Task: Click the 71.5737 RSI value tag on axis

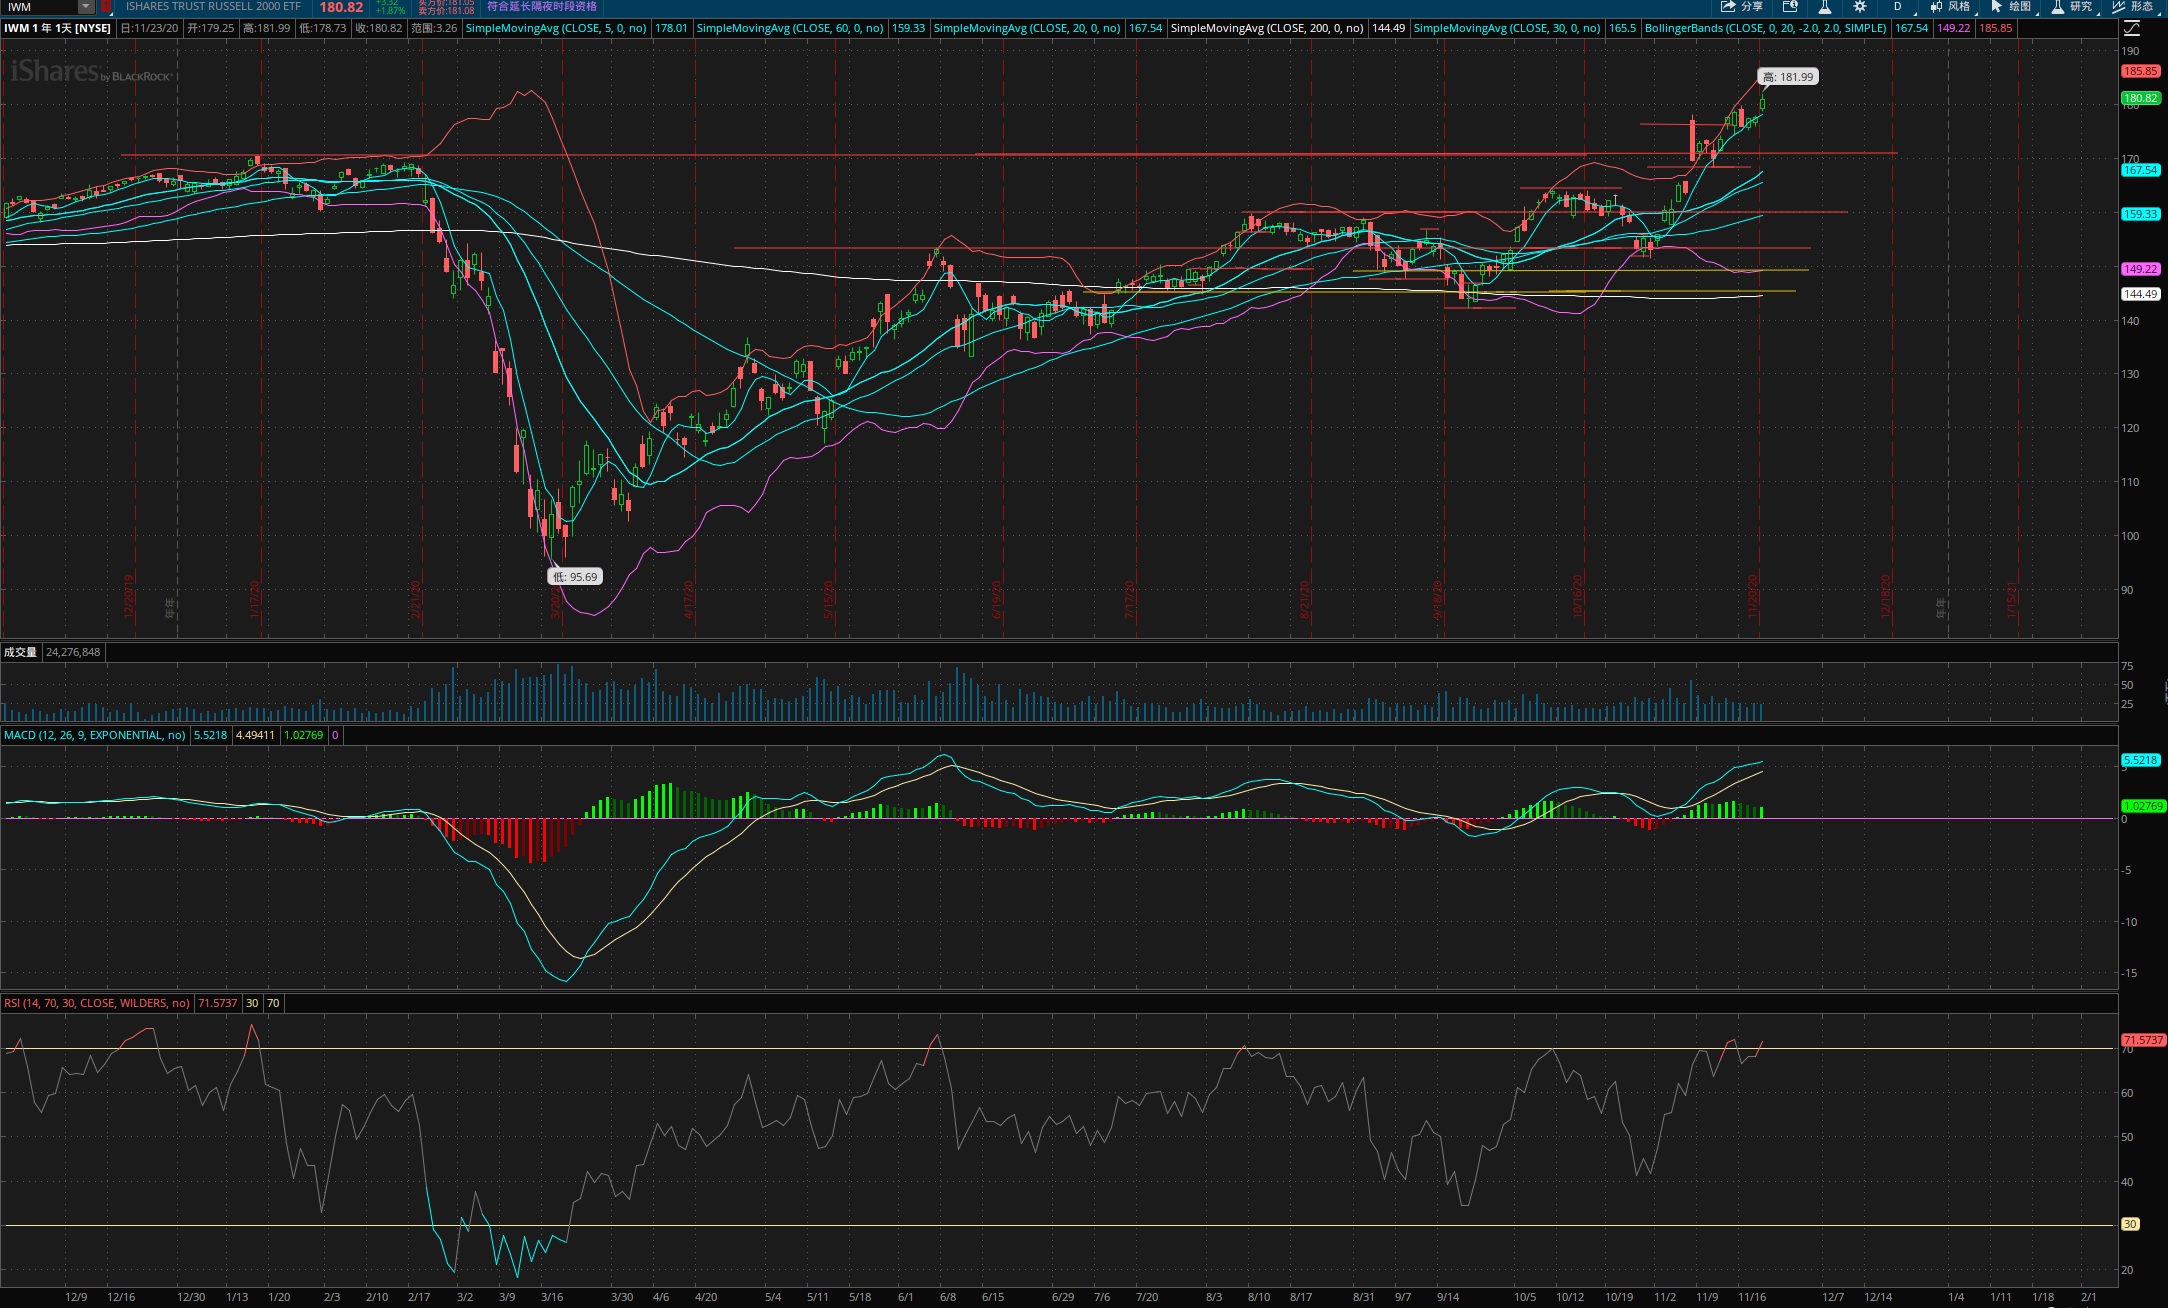Action: 2143,1040
